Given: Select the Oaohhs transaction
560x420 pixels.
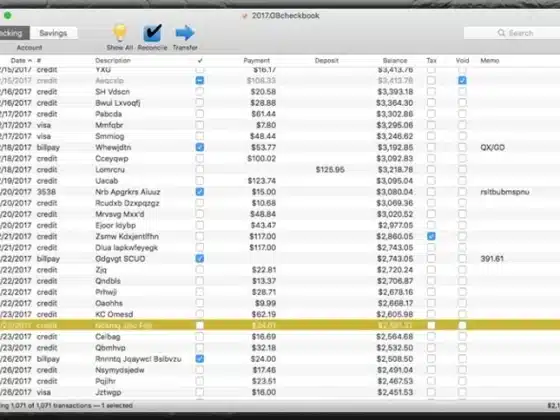Looking at the screenshot, I should coord(280,303).
